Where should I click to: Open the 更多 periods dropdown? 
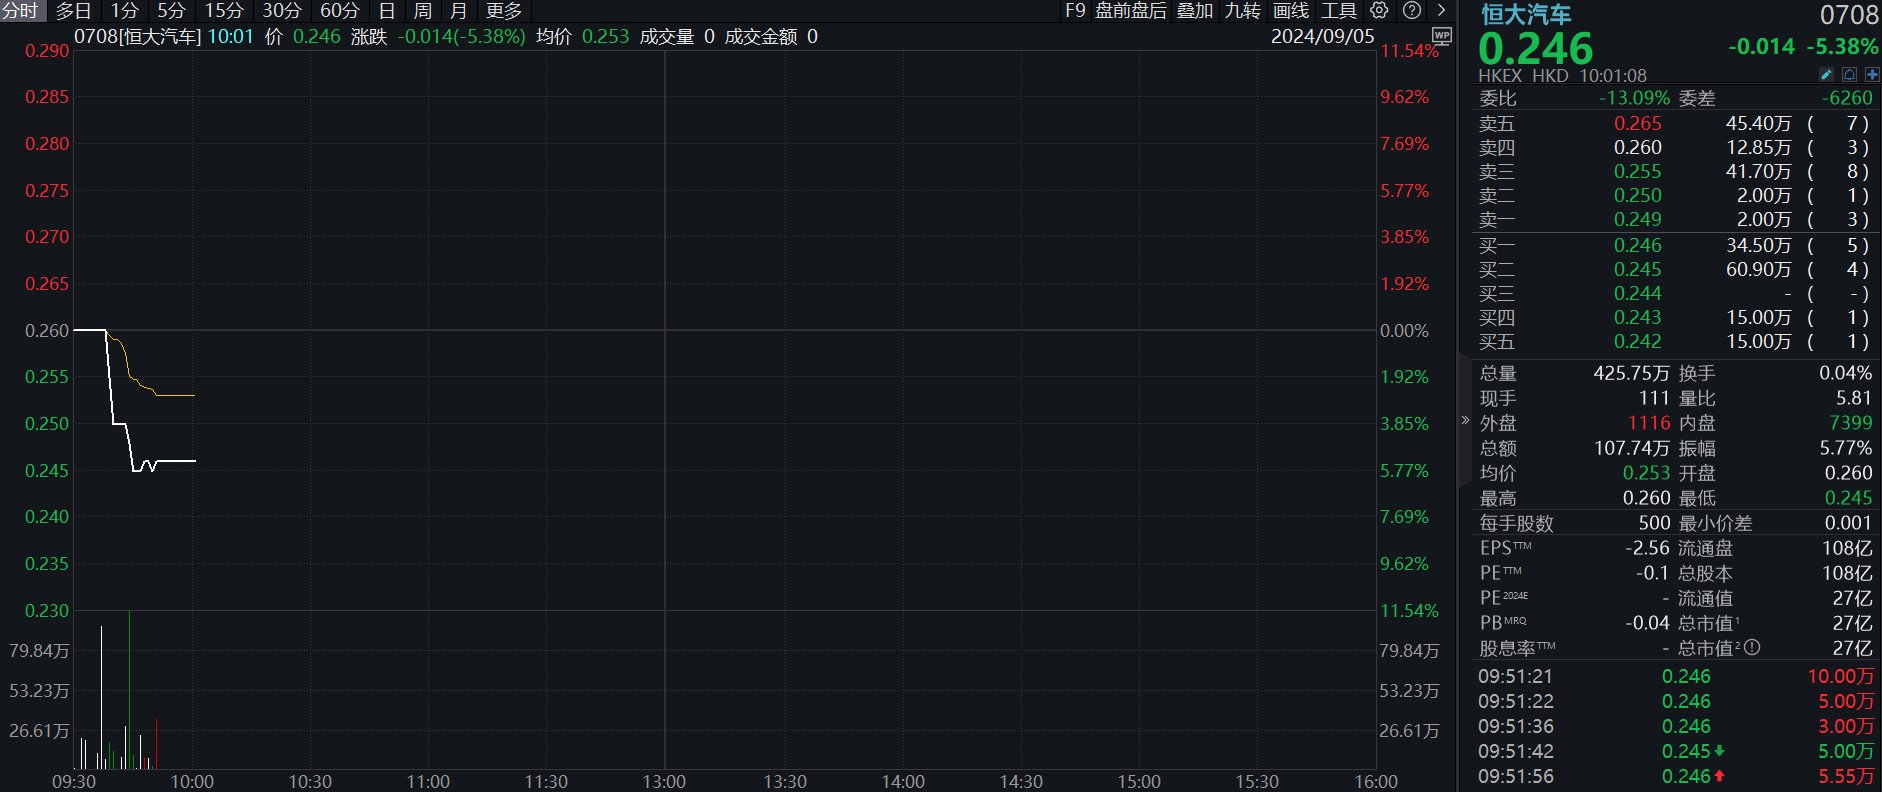pyautogui.click(x=504, y=11)
